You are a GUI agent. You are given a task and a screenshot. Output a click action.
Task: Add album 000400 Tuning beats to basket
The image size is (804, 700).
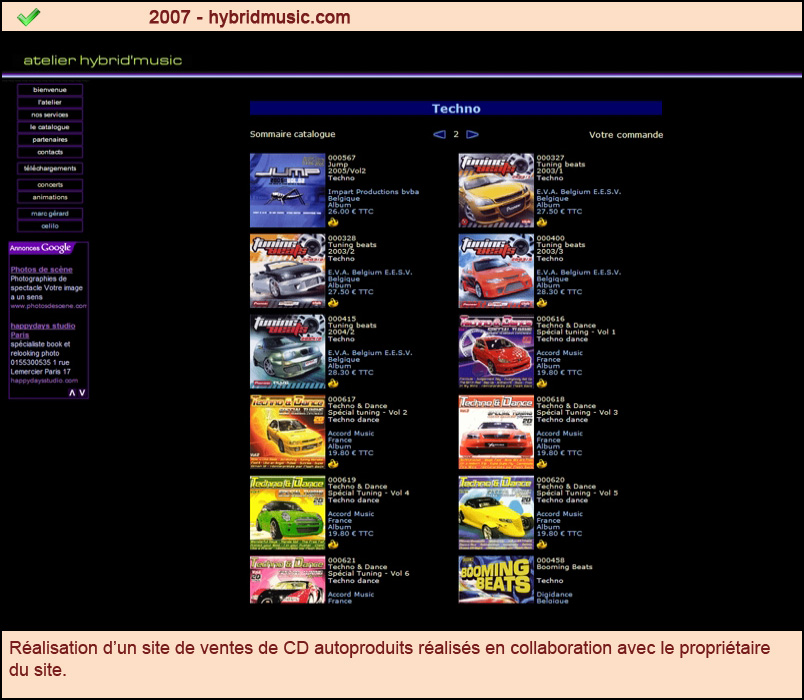point(542,303)
